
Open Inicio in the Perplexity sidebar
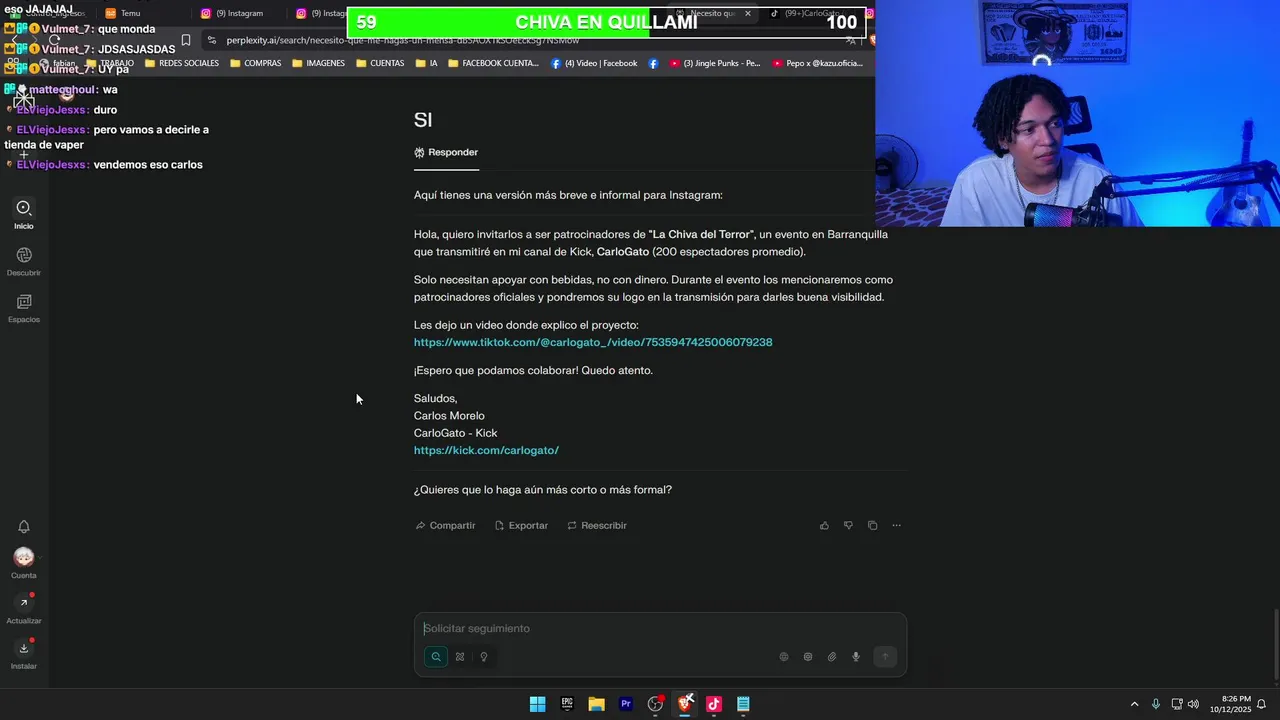click(24, 214)
